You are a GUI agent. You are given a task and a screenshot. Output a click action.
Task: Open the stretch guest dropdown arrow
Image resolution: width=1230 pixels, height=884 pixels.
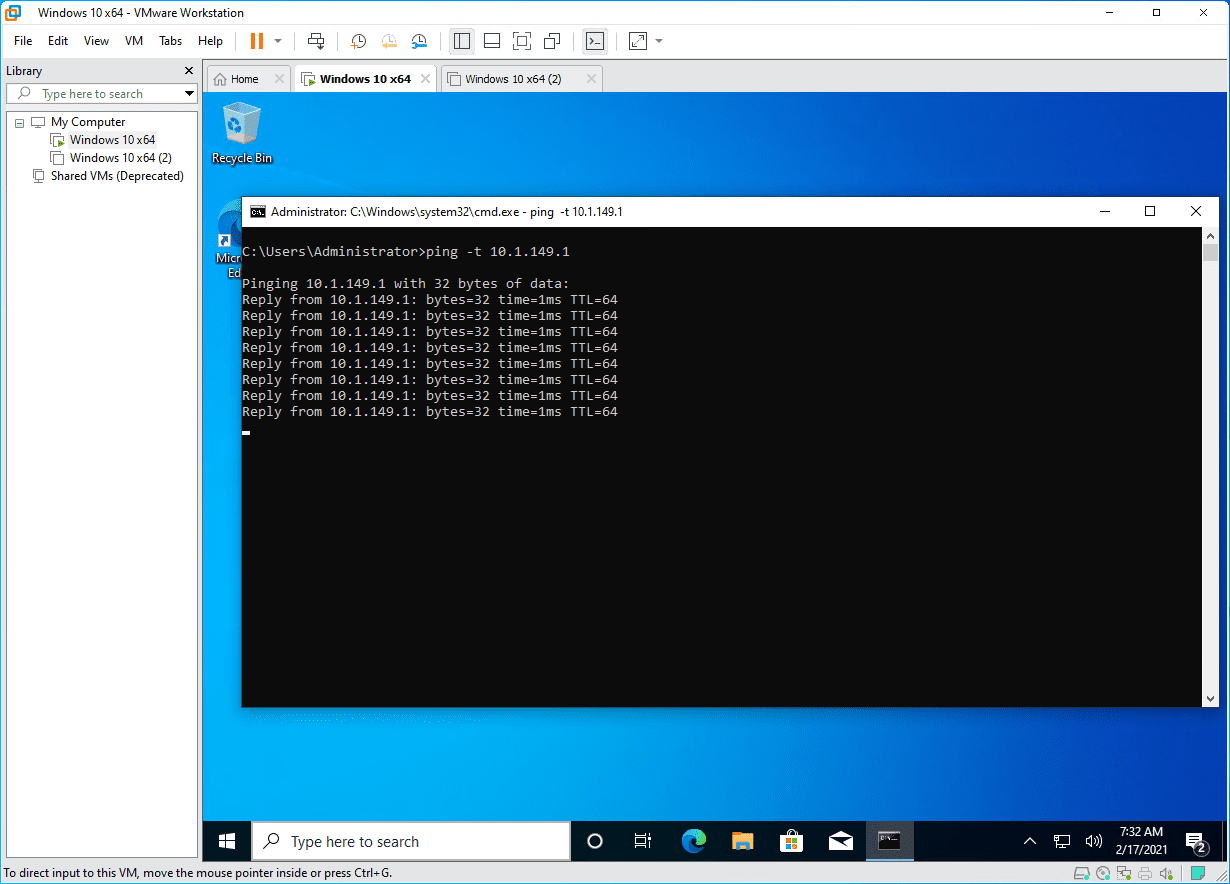tap(659, 41)
